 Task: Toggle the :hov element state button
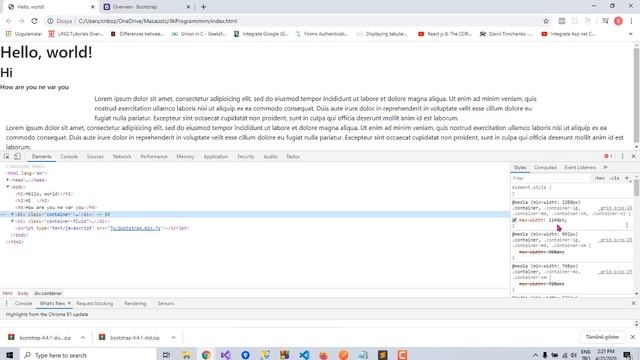[600, 178]
